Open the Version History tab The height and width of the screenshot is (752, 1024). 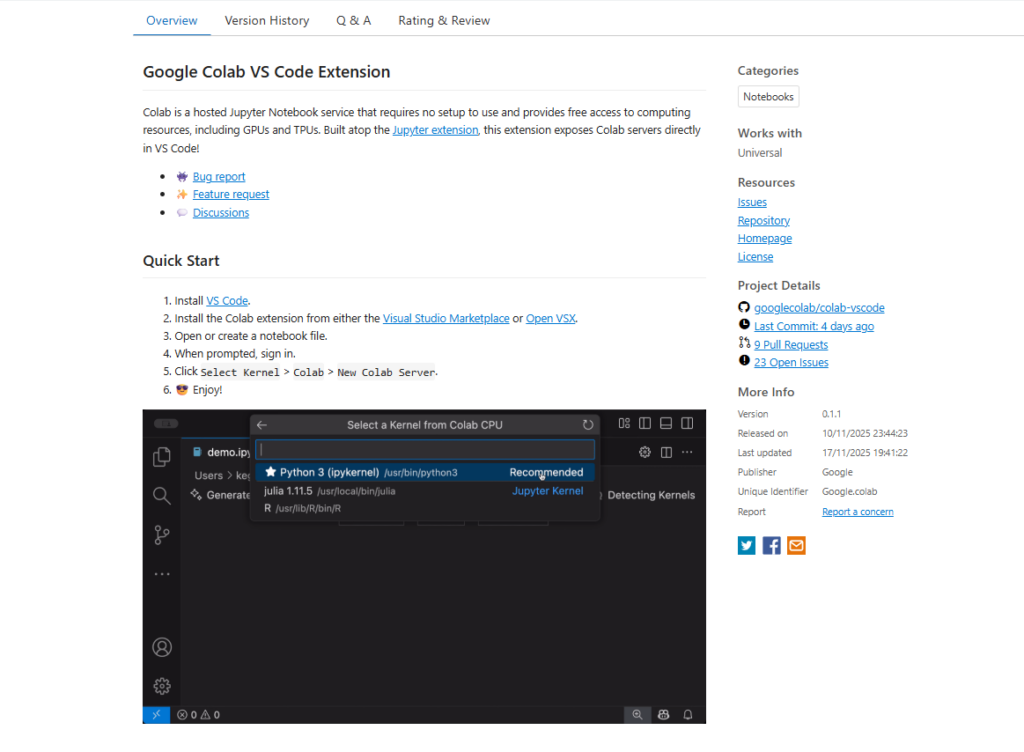267,20
